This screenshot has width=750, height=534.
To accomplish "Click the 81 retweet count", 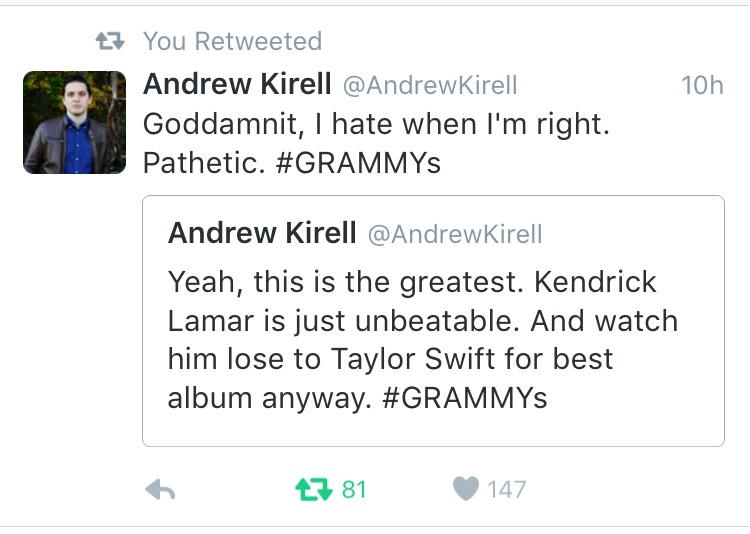I will pyautogui.click(x=354, y=490).
